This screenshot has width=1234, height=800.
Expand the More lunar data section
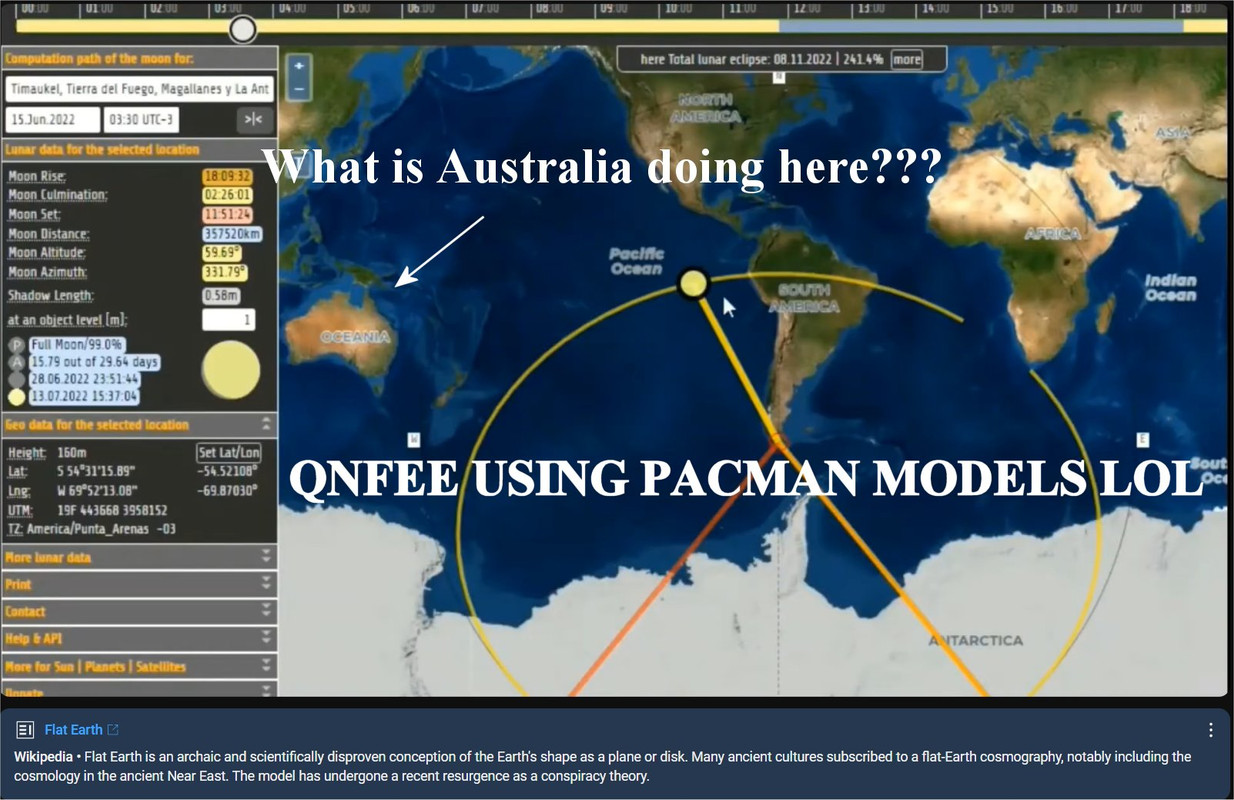point(139,557)
